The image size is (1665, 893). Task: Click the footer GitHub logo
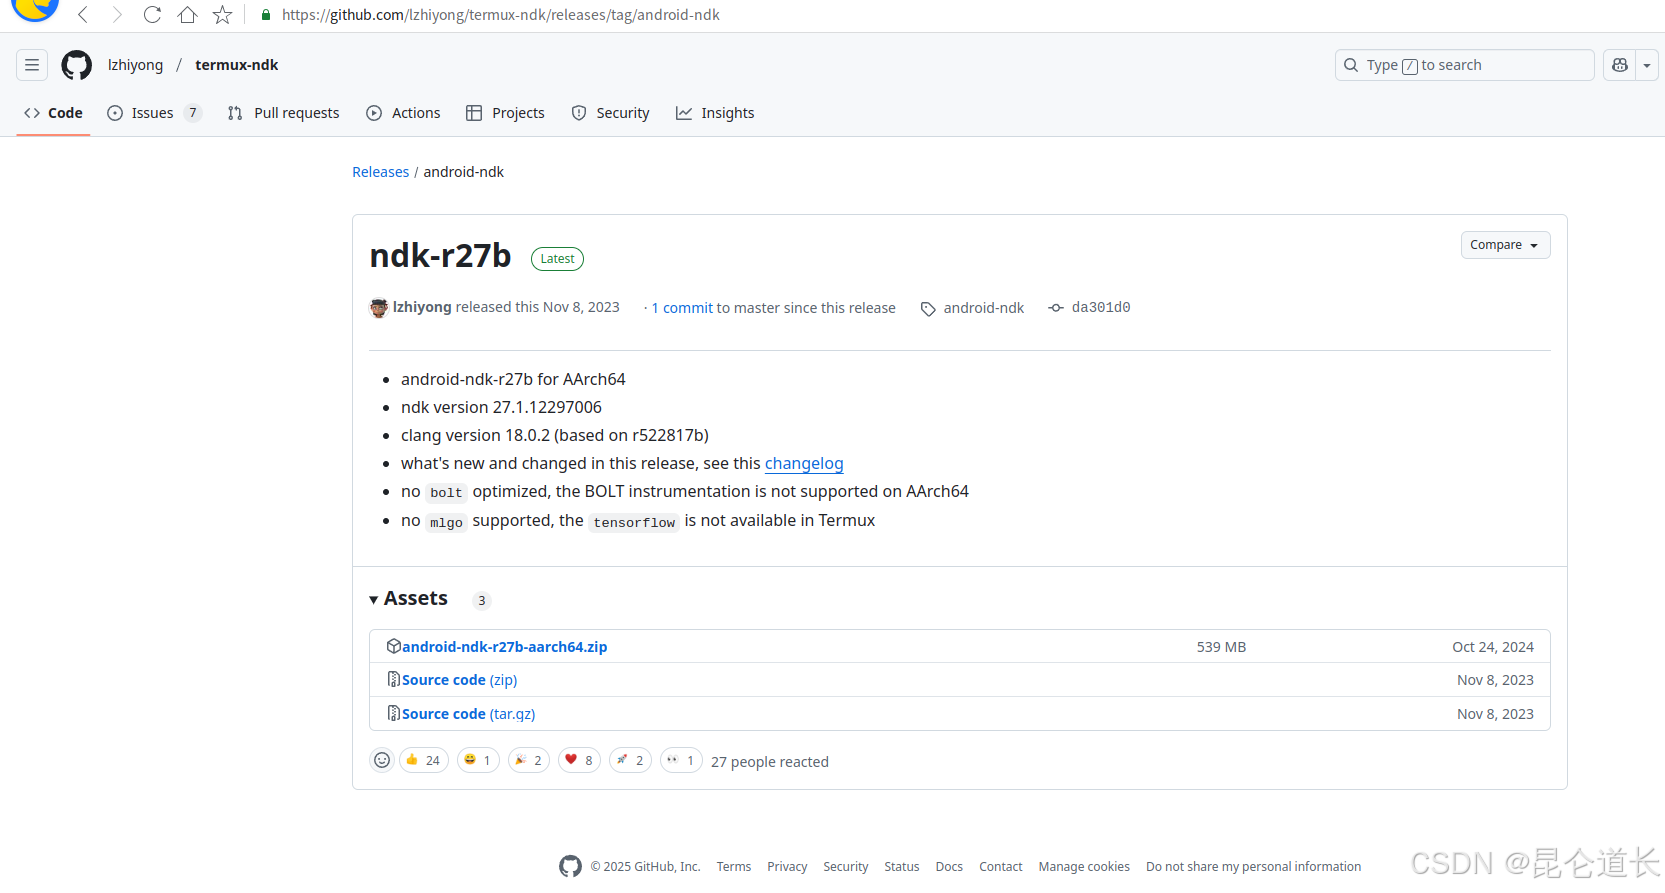tap(570, 866)
